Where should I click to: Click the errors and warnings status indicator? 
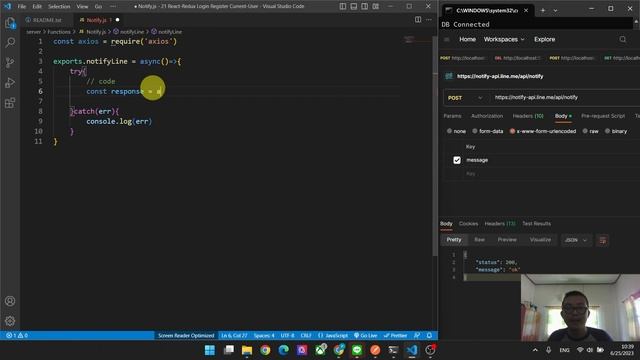[x=17, y=336]
